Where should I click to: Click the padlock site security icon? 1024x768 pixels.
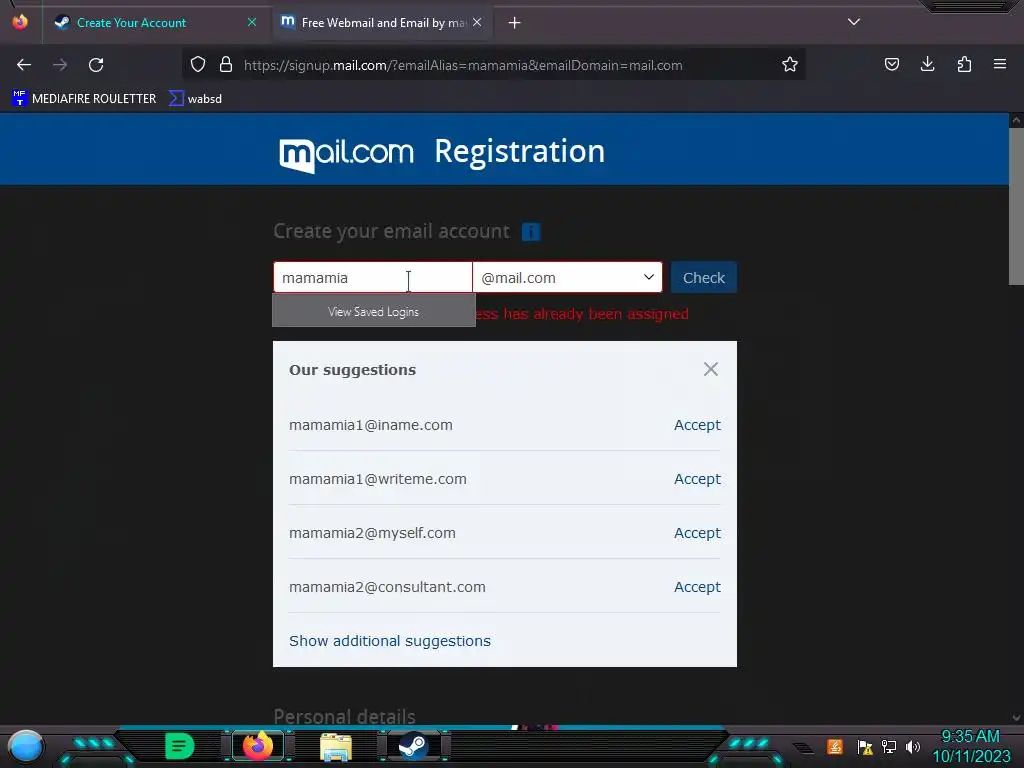226,65
